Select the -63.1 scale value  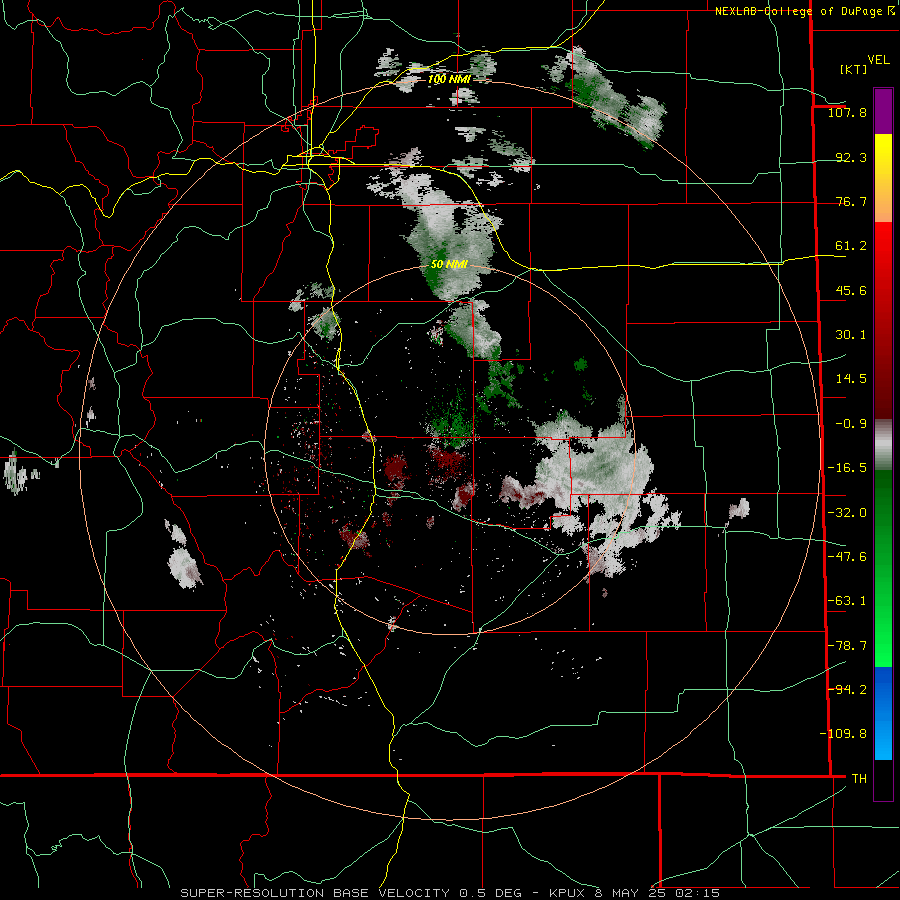847,601
